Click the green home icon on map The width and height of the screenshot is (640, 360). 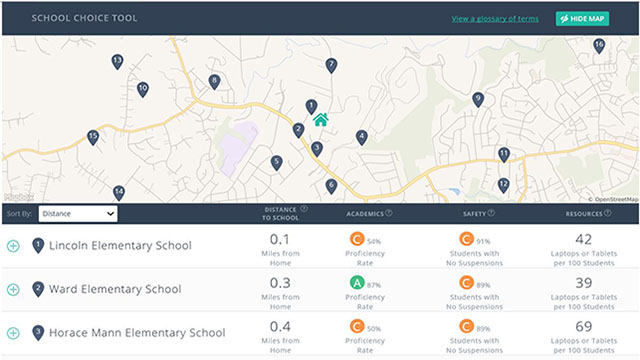tap(321, 119)
